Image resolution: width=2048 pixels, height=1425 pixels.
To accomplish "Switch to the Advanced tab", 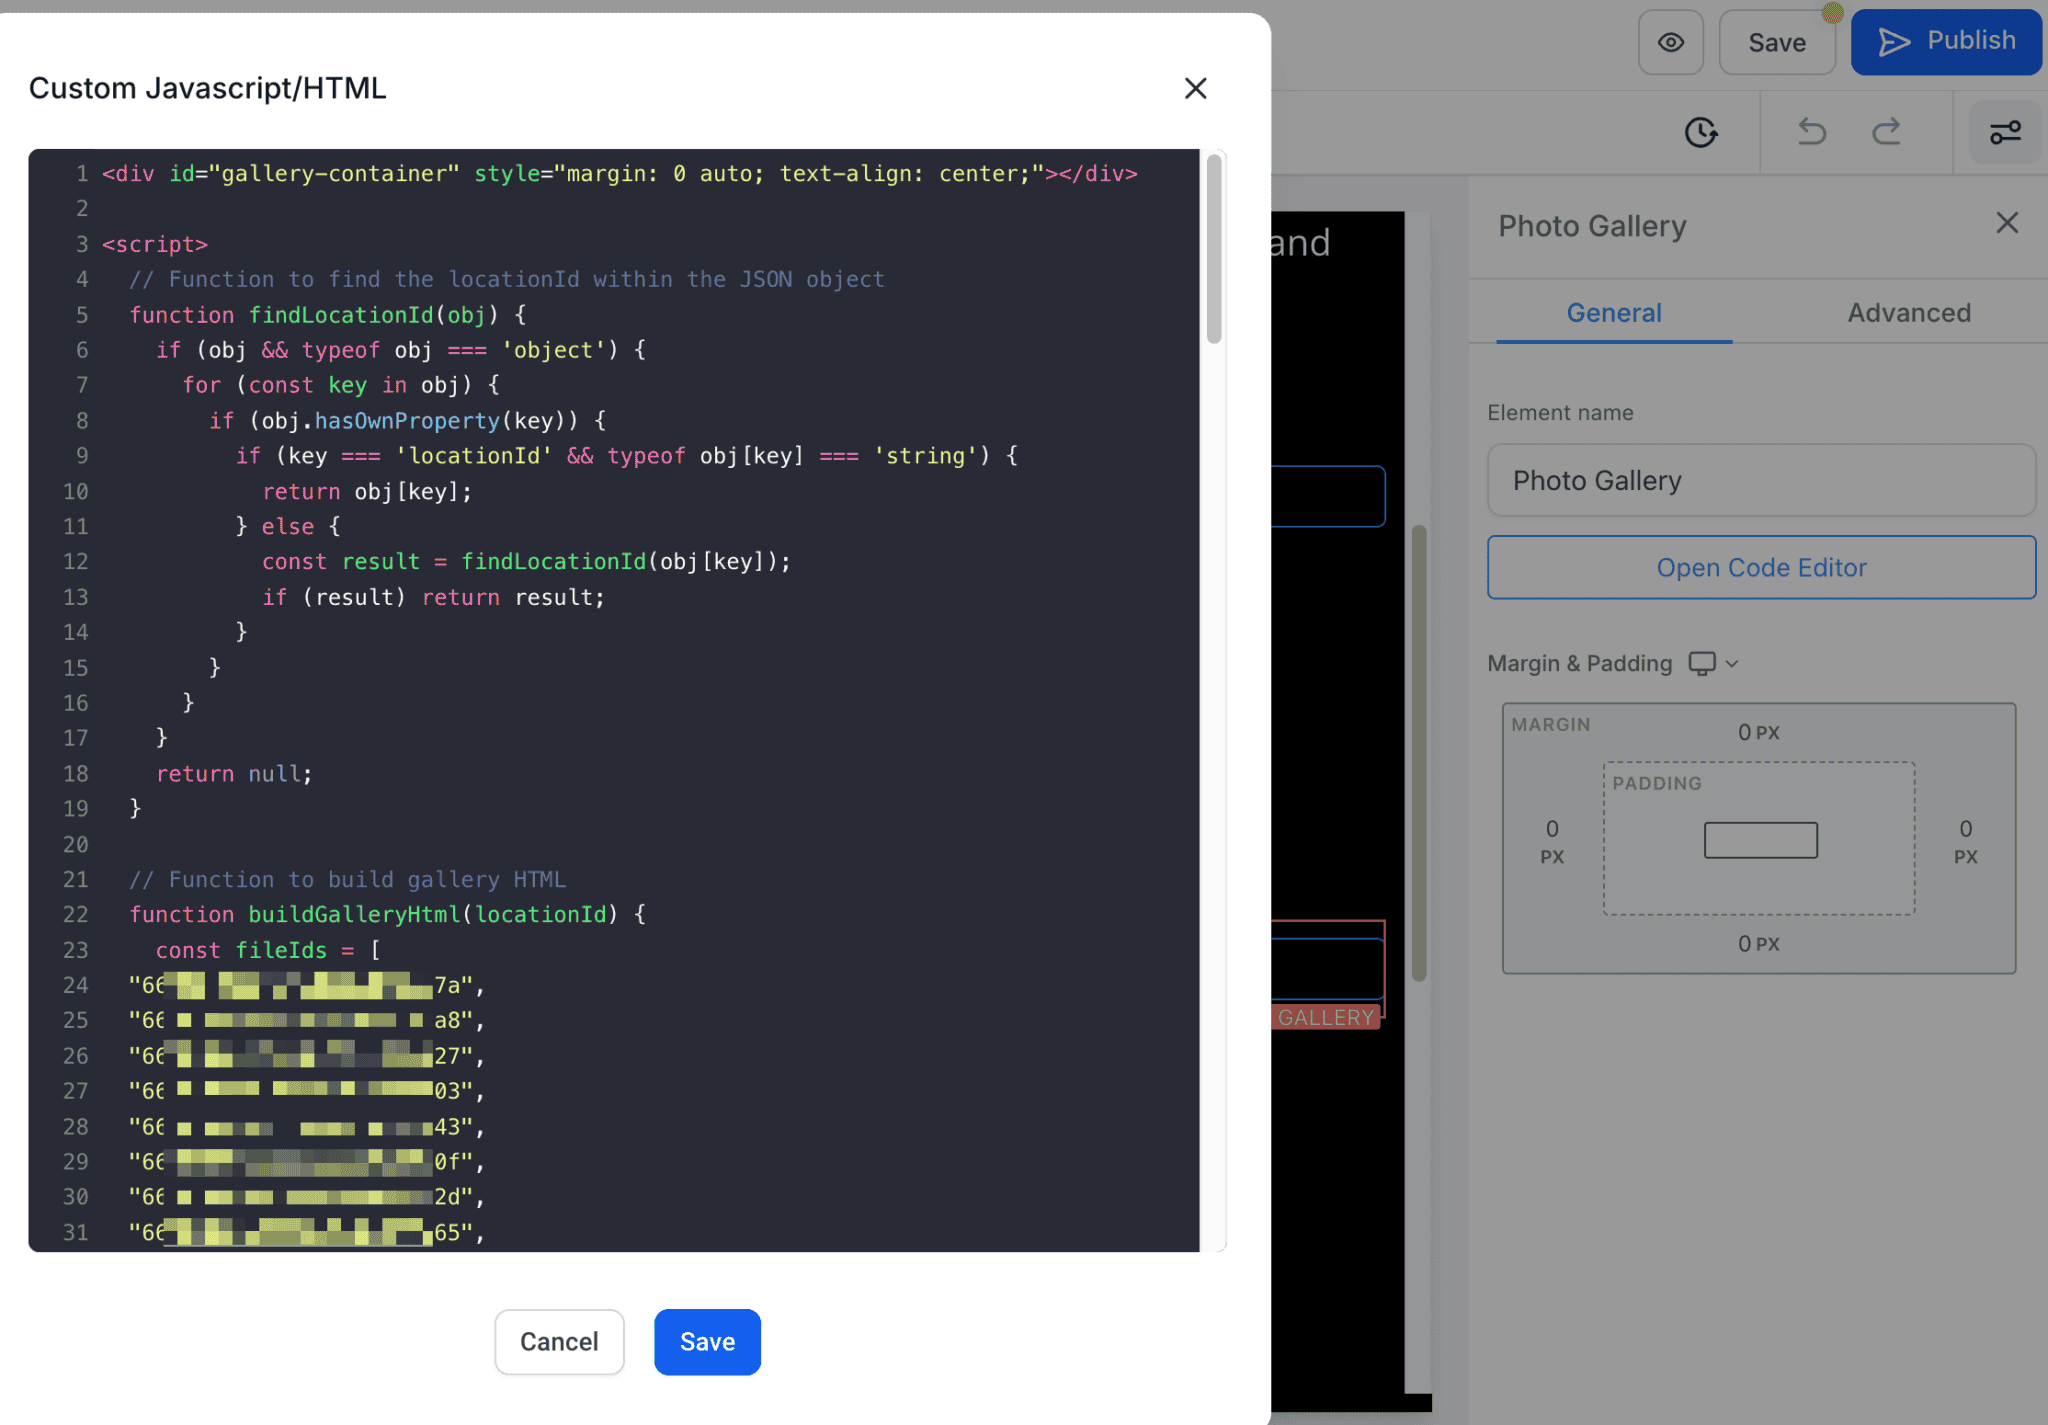I will (1908, 313).
